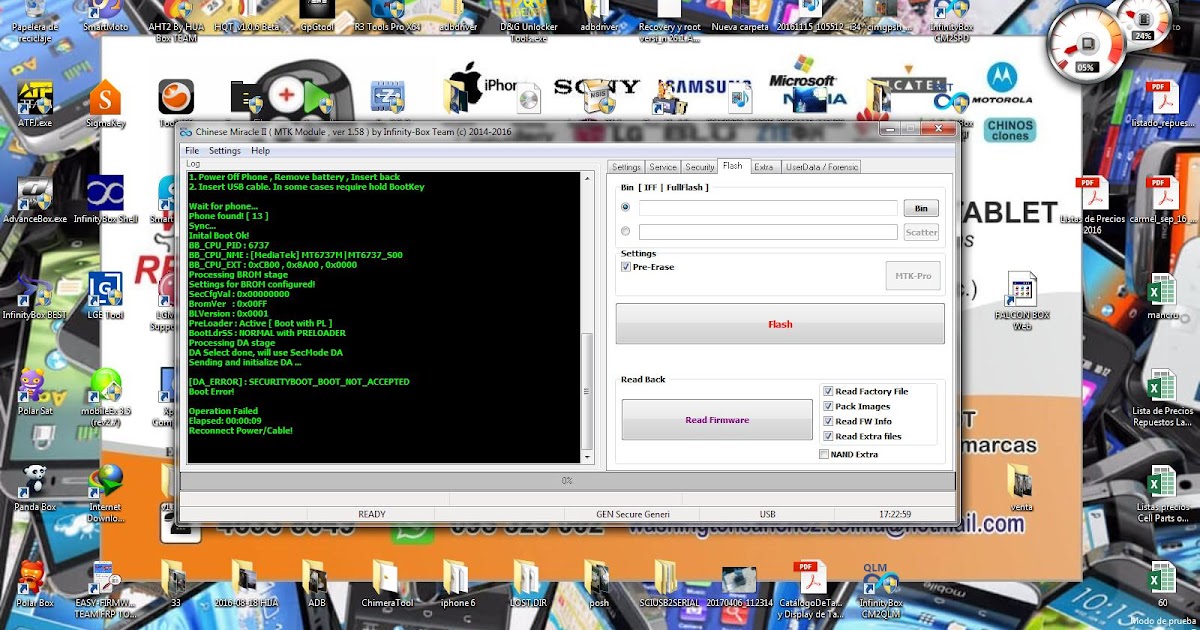Open the mancro Excel file icon
This screenshot has height=630, width=1200.
point(1162,295)
